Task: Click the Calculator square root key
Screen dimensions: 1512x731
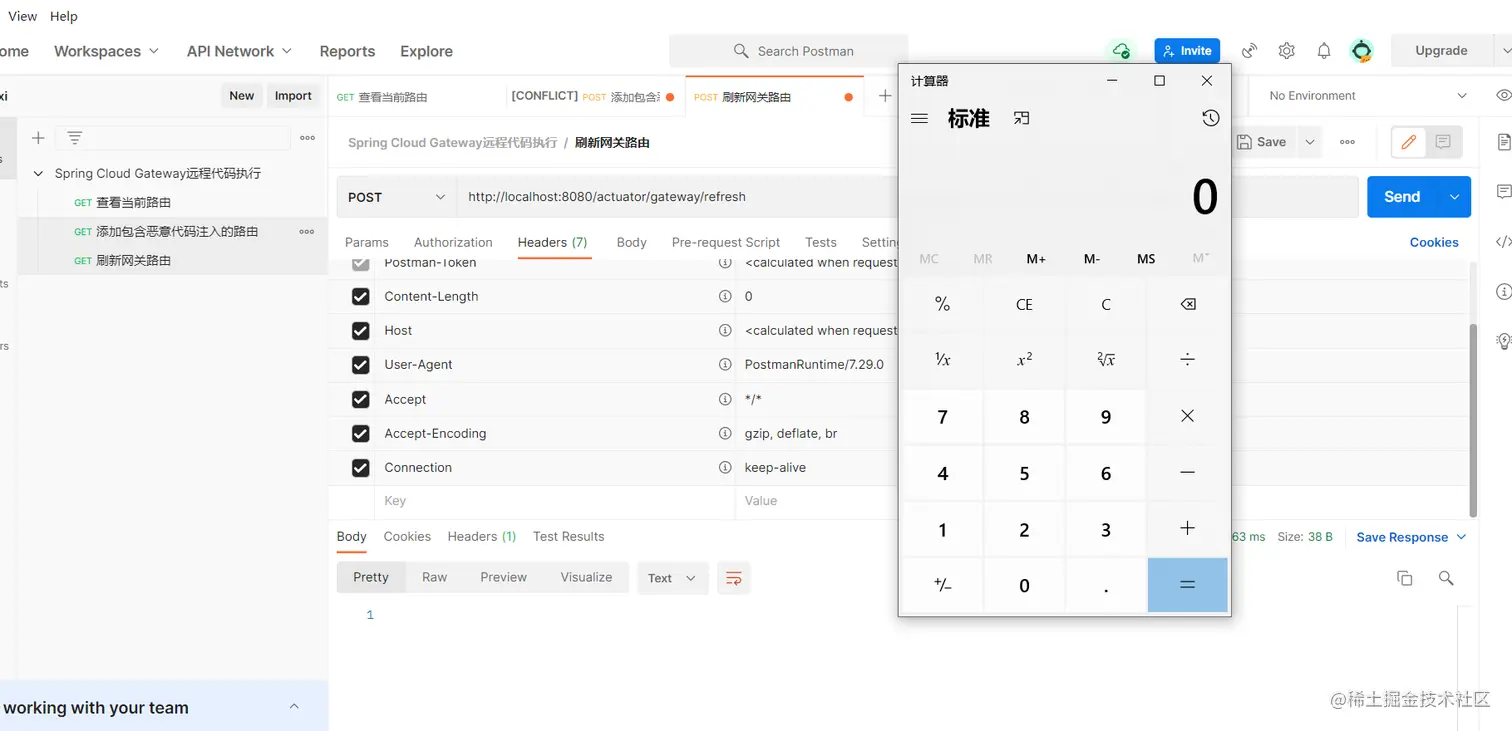Action: (1105, 359)
